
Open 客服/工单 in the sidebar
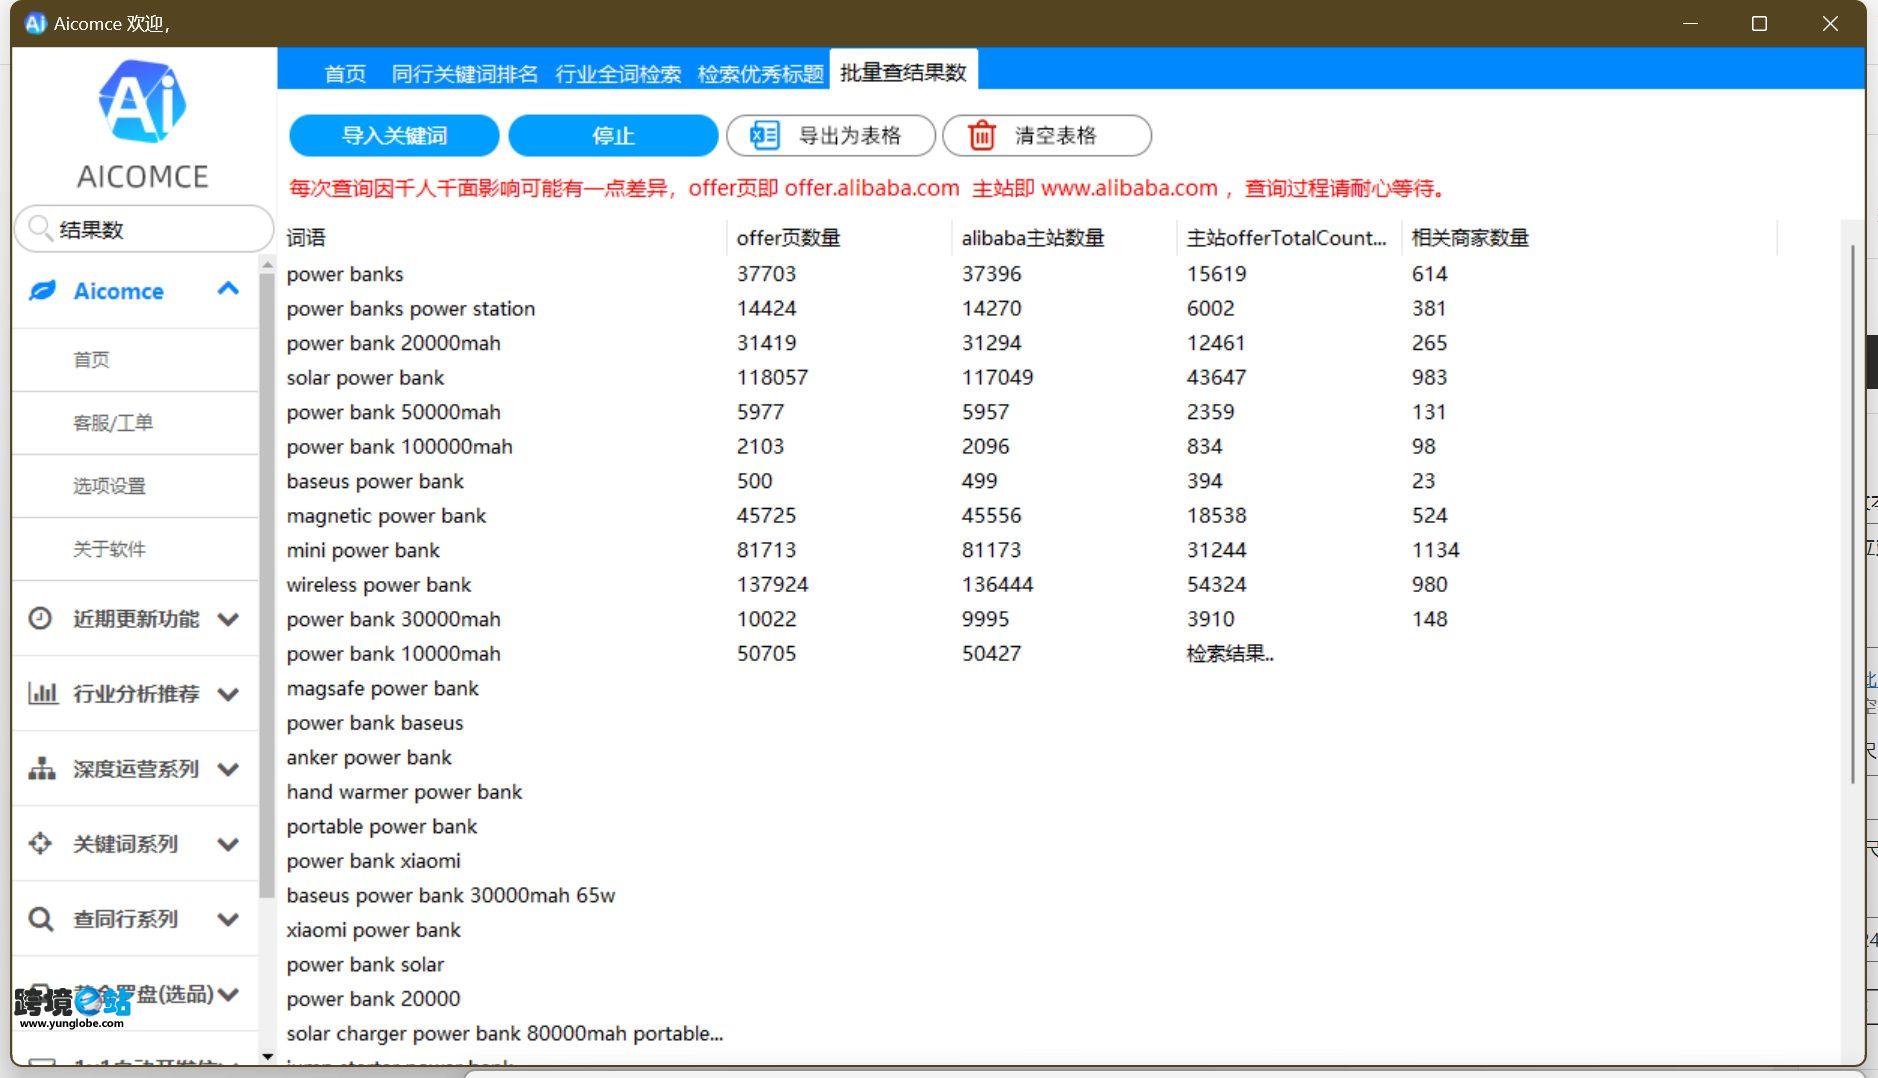pos(135,422)
